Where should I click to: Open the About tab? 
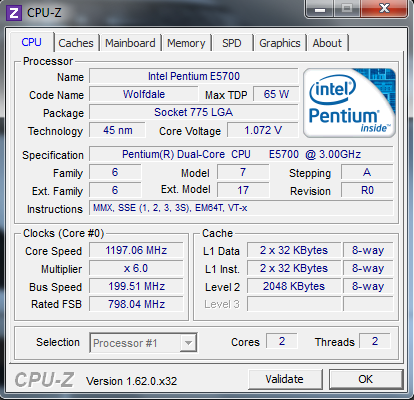click(327, 43)
